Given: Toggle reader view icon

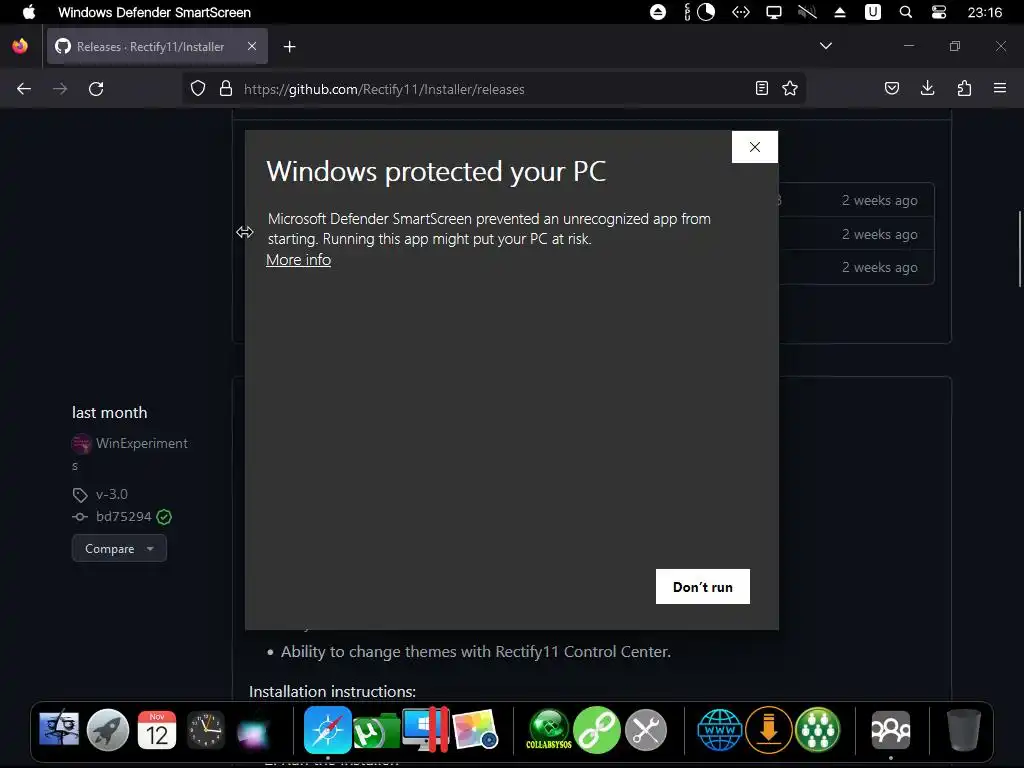Looking at the screenshot, I should [x=761, y=88].
